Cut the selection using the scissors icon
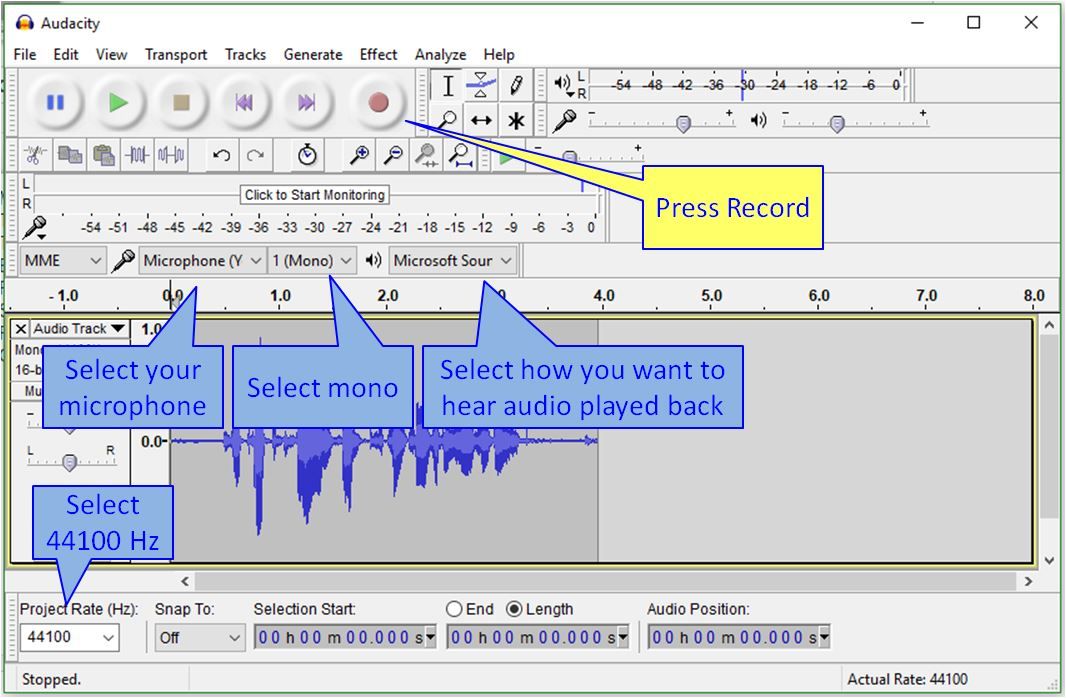 (33, 156)
